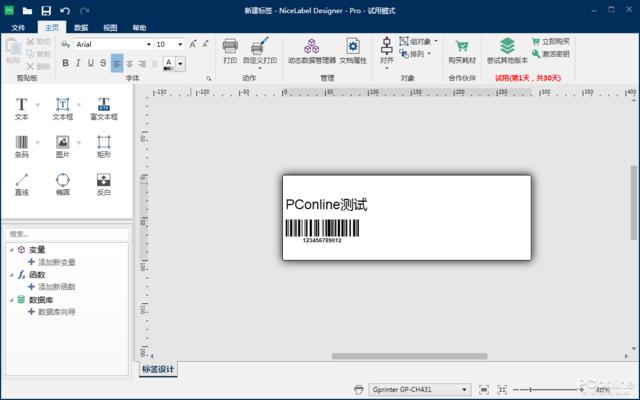
Task: Set text alignment to right
Action: [142, 64]
